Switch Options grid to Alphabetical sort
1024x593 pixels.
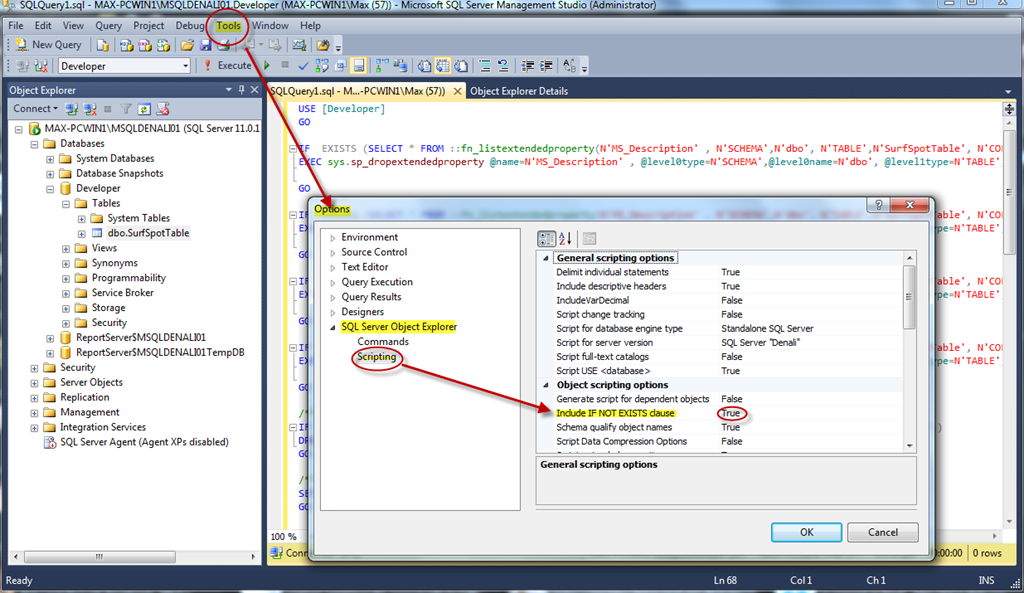(566, 239)
